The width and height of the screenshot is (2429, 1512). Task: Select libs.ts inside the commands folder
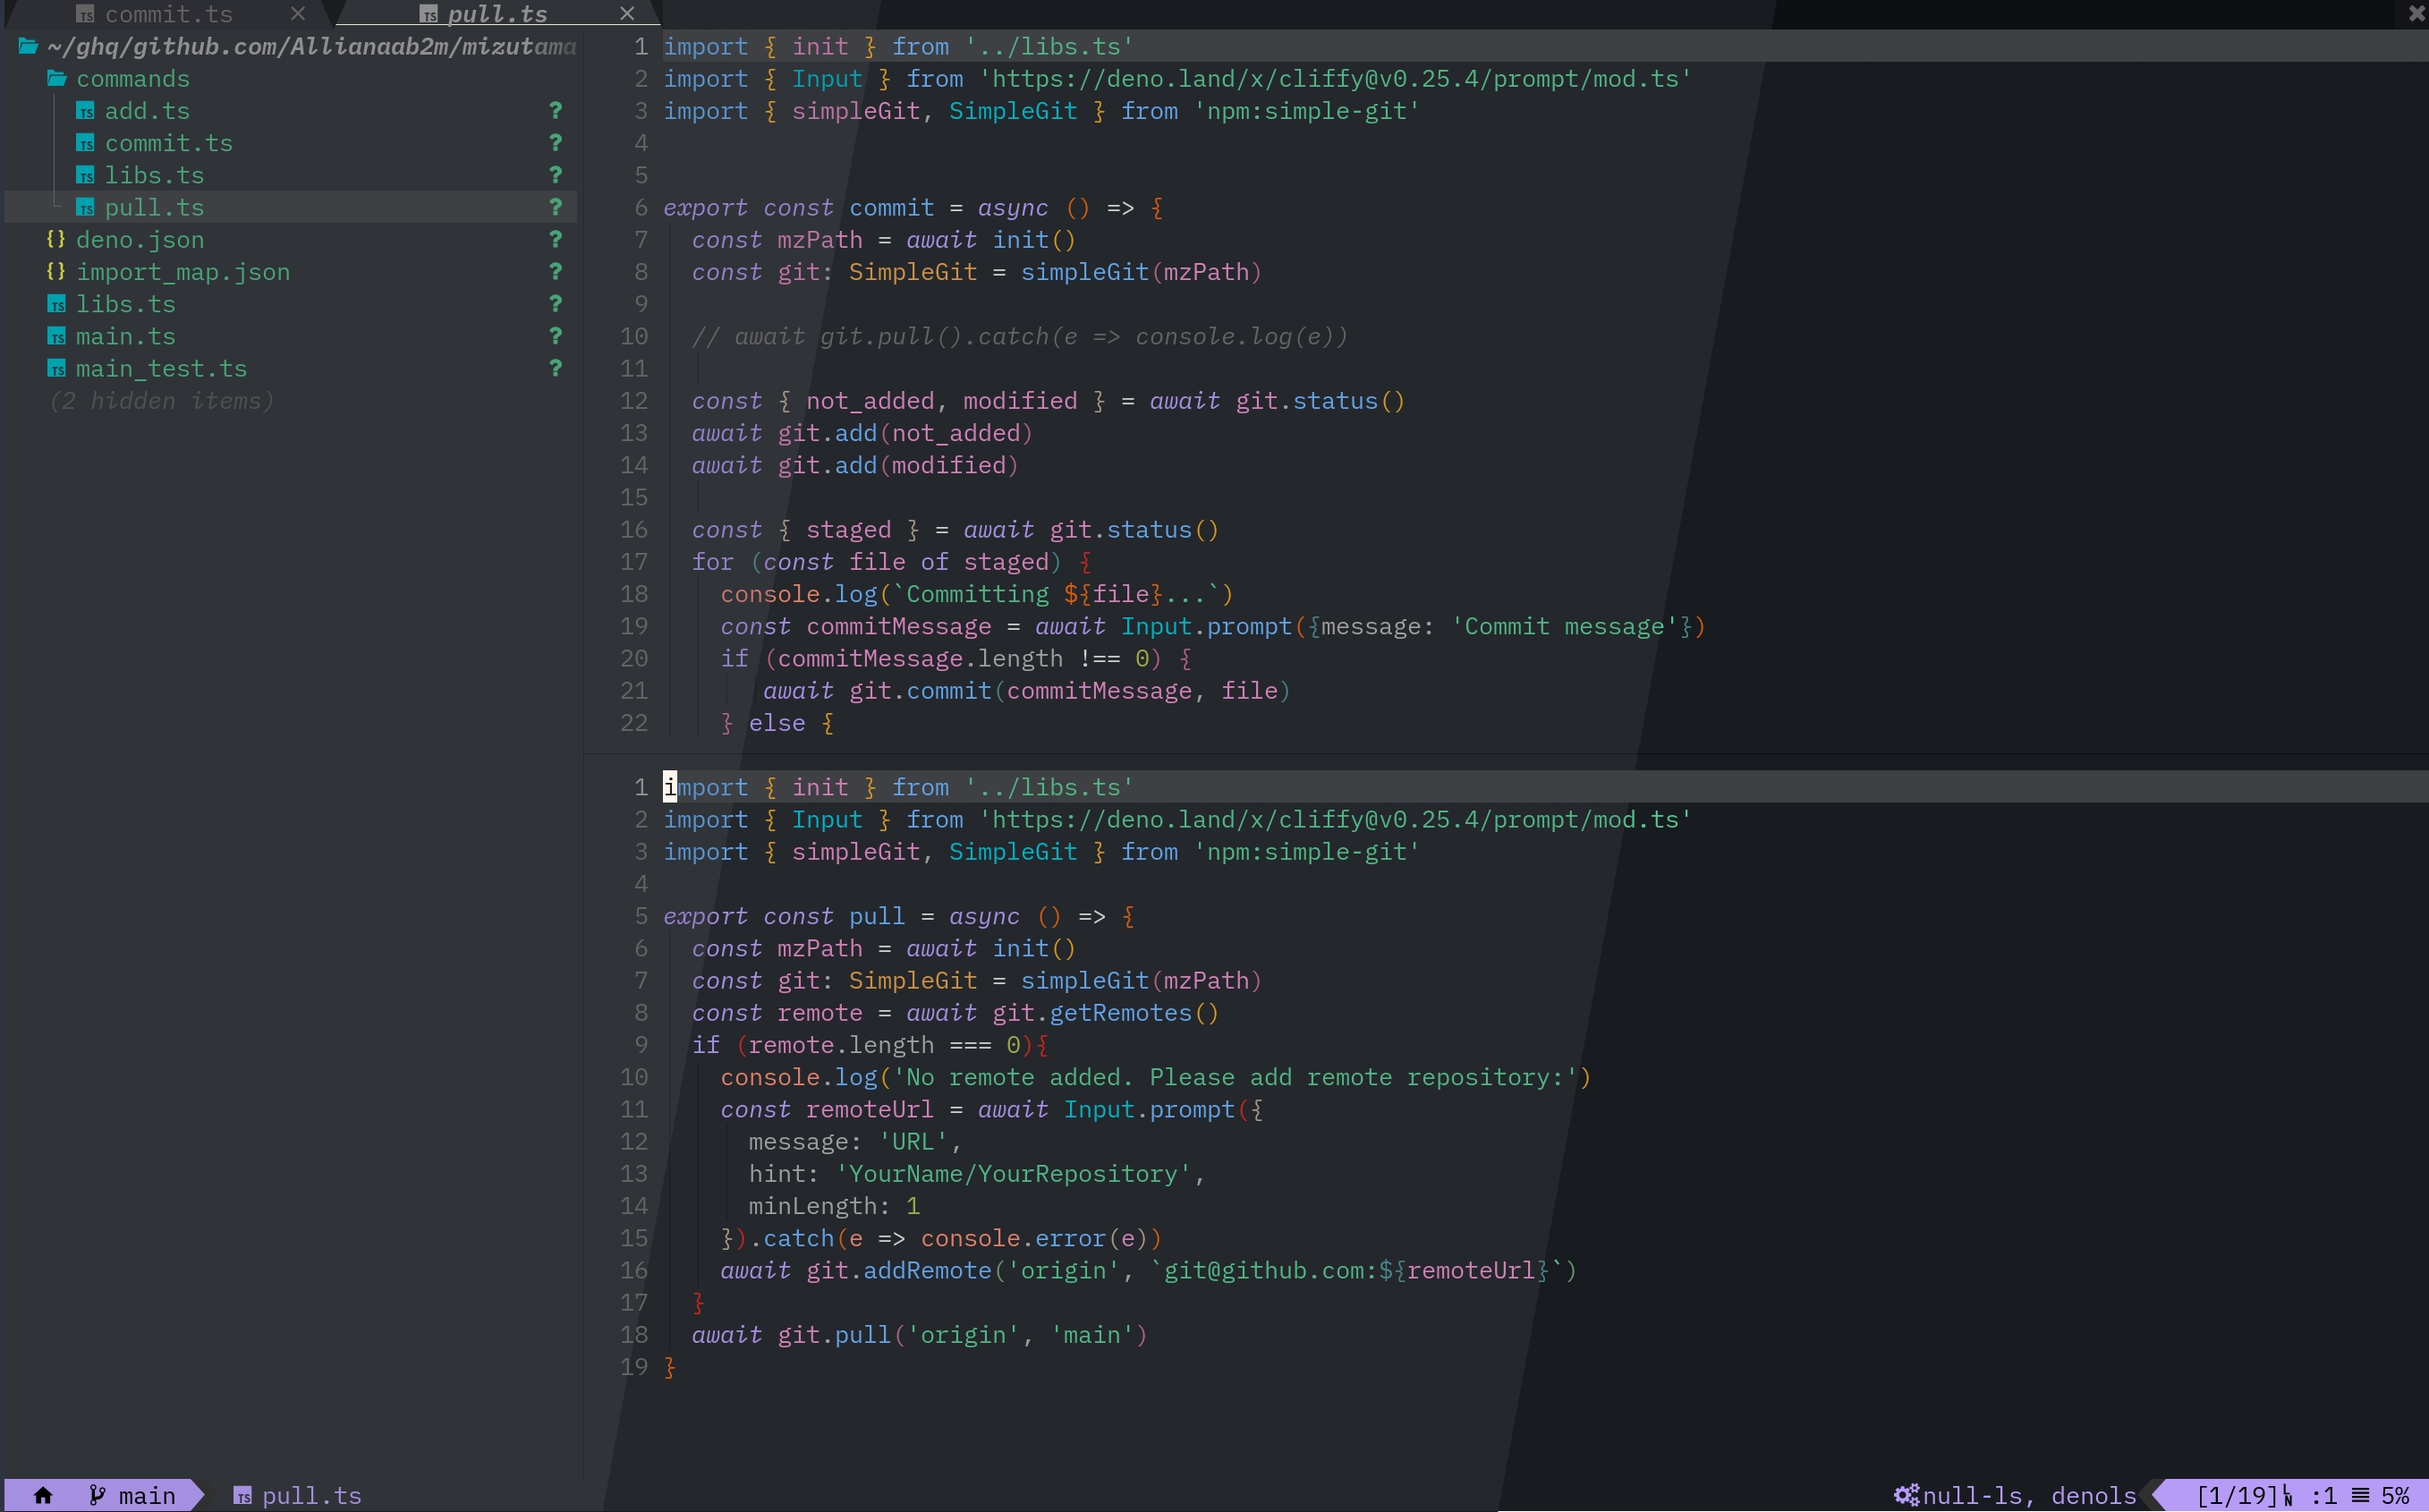point(154,175)
